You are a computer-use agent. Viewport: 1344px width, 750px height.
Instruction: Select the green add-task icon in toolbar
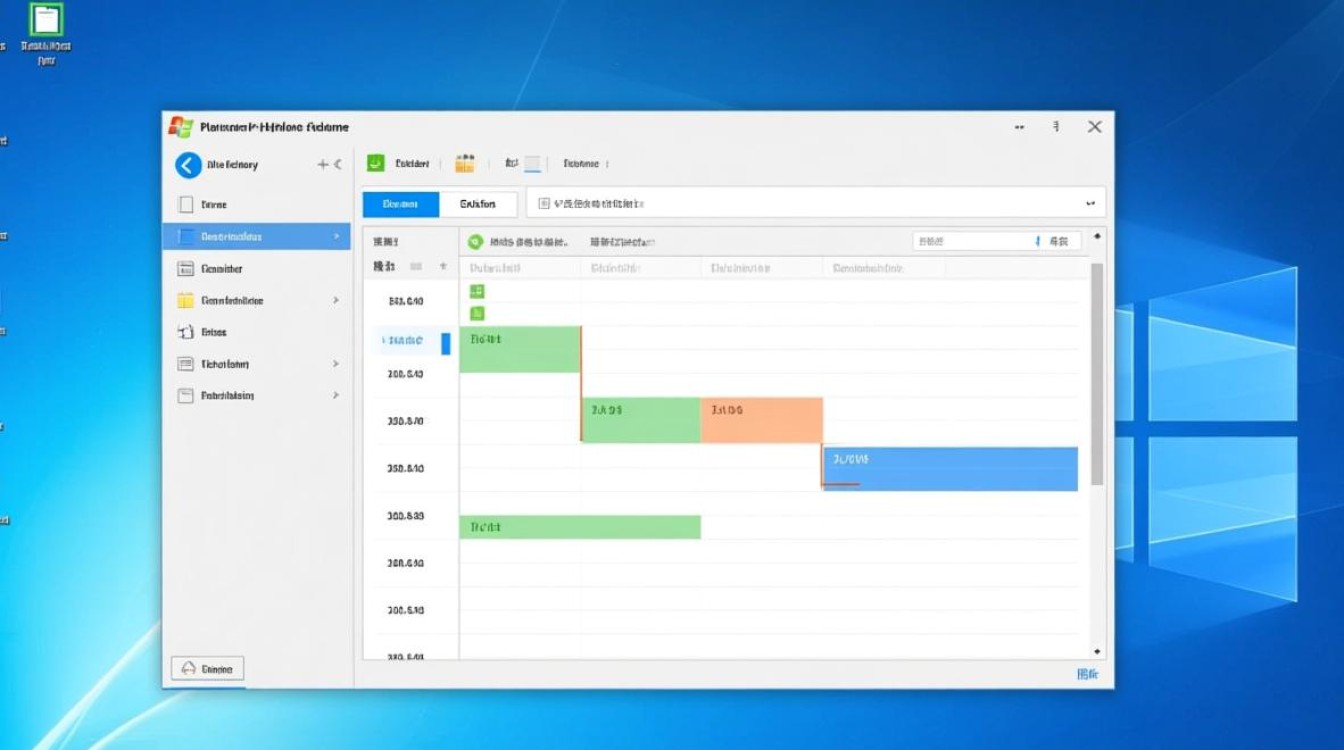coord(375,163)
